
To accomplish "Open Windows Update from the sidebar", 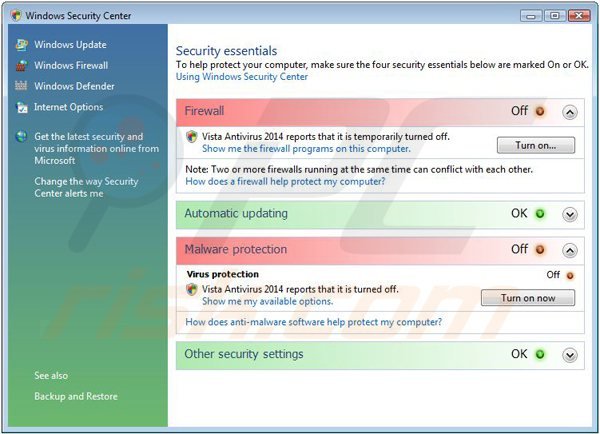I will point(70,45).
